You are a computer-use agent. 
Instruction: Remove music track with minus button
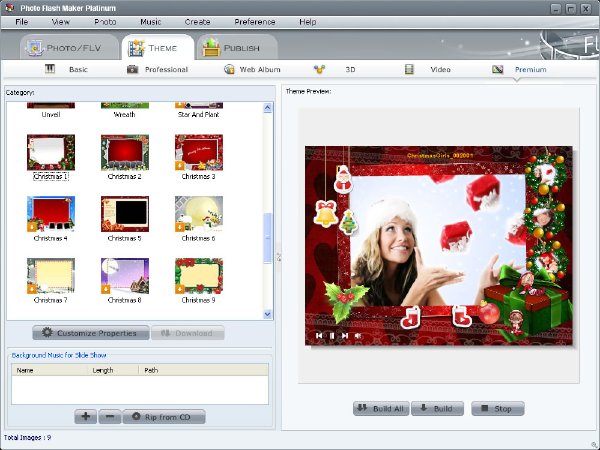110,416
